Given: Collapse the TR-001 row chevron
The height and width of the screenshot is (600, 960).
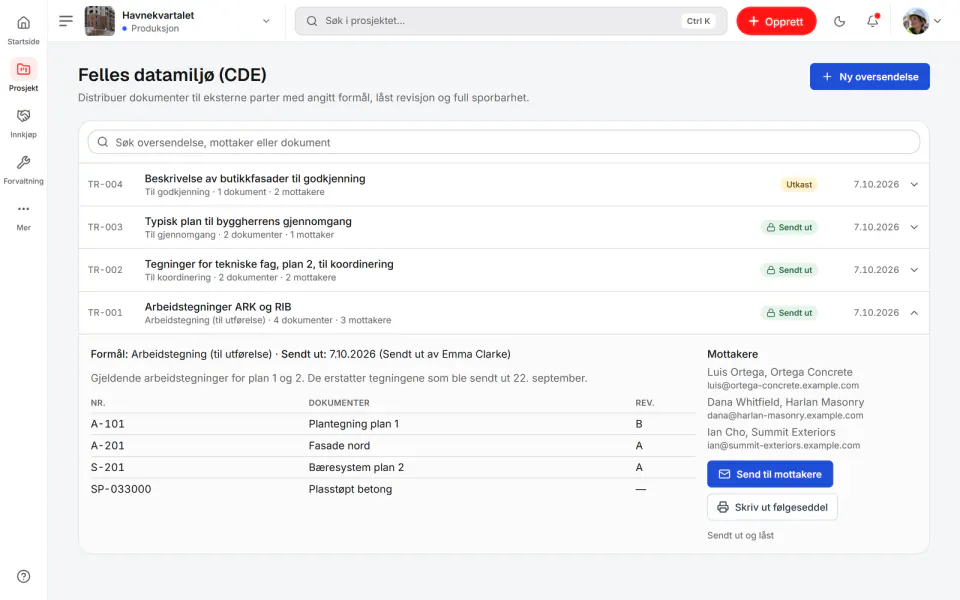Looking at the screenshot, I should pyautogui.click(x=914, y=313).
